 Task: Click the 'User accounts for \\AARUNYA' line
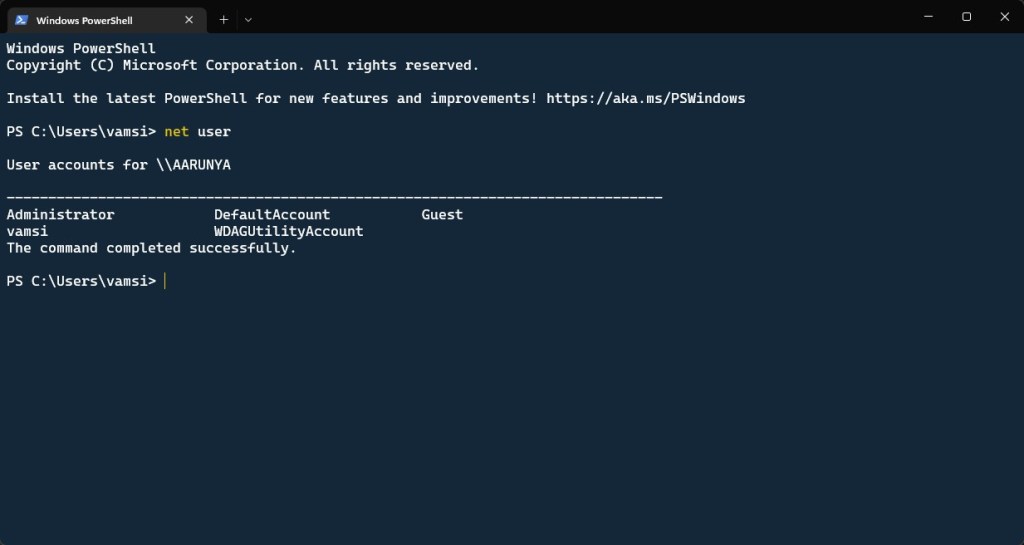118,164
